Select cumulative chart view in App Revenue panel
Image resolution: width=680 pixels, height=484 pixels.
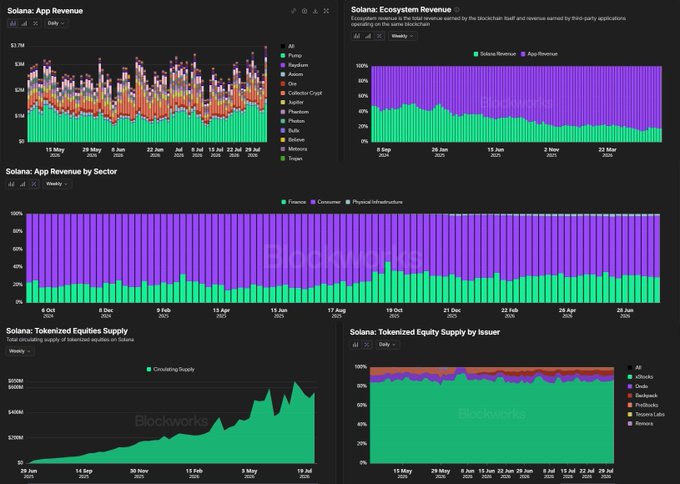point(24,23)
